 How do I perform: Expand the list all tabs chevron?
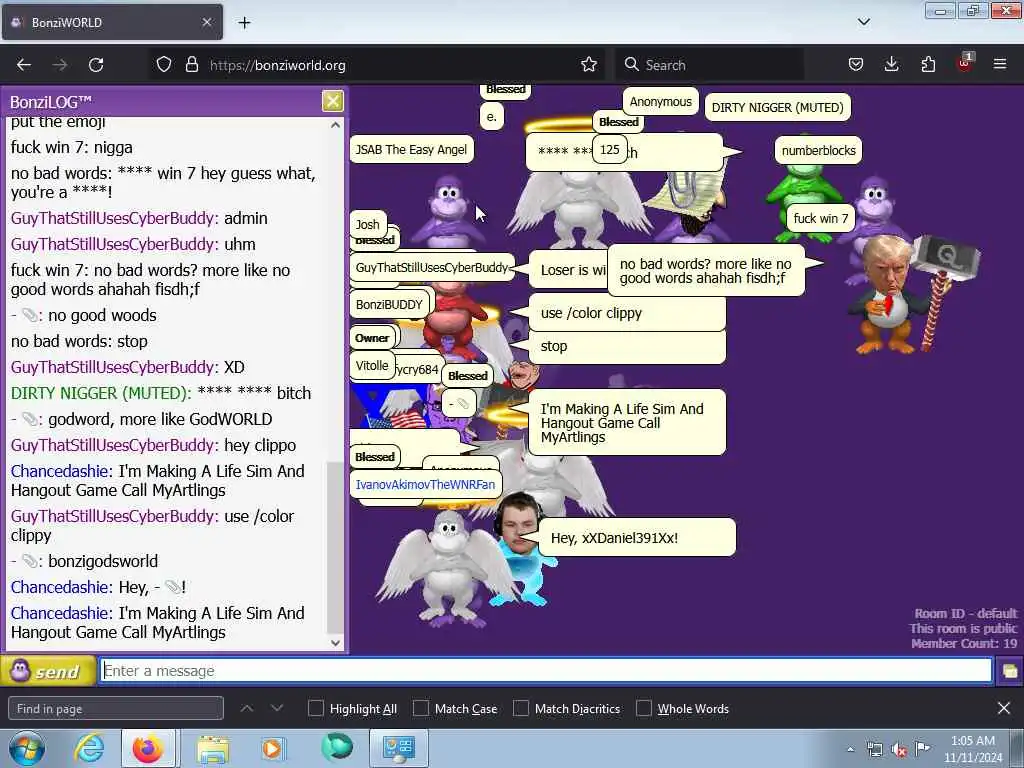864,22
